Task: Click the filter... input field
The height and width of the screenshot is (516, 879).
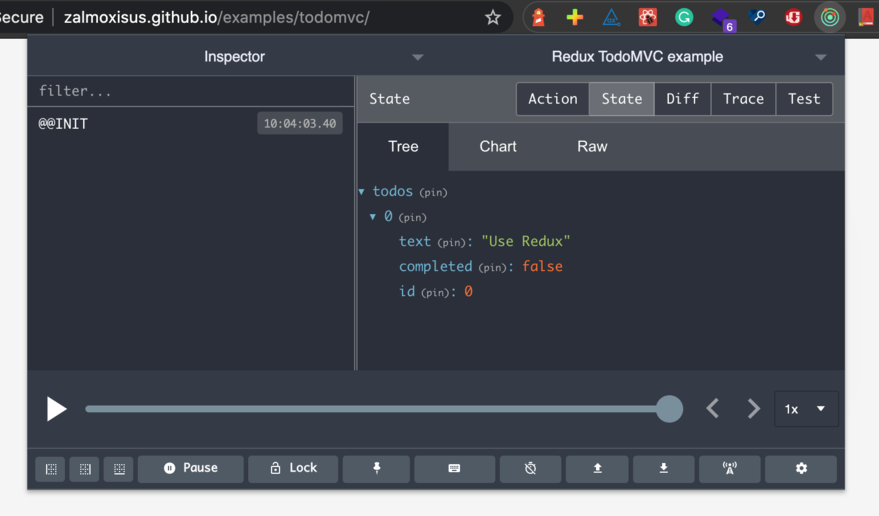Action: coord(191,91)
